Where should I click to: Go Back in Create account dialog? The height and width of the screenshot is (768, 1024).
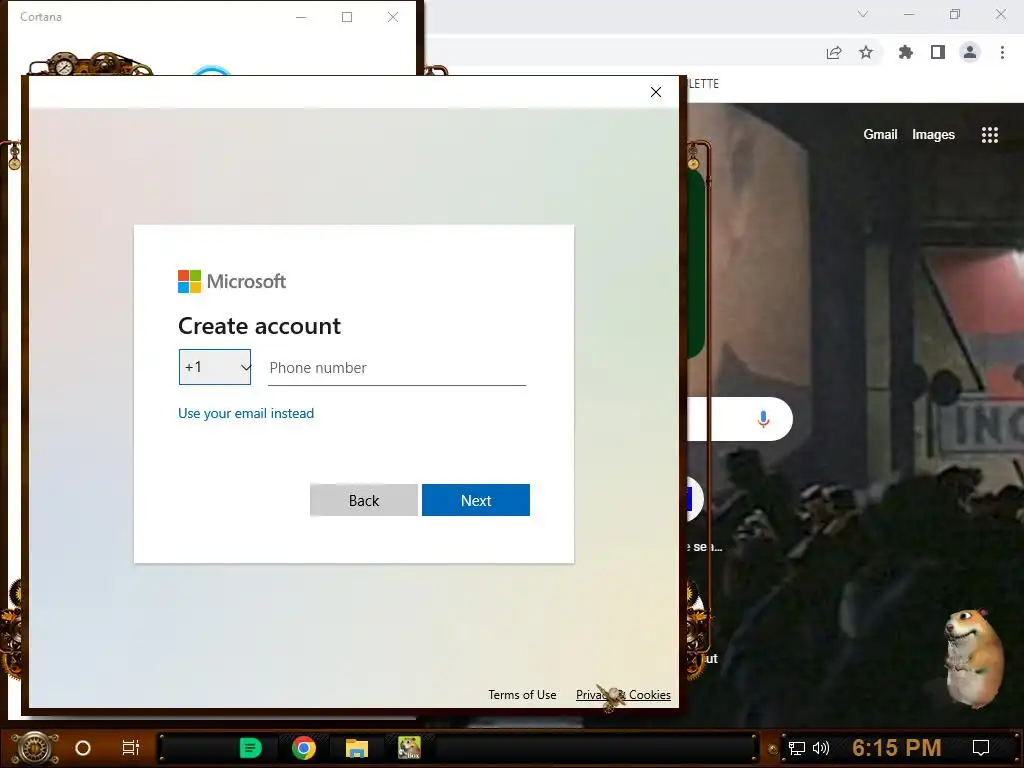coord(363,500)
